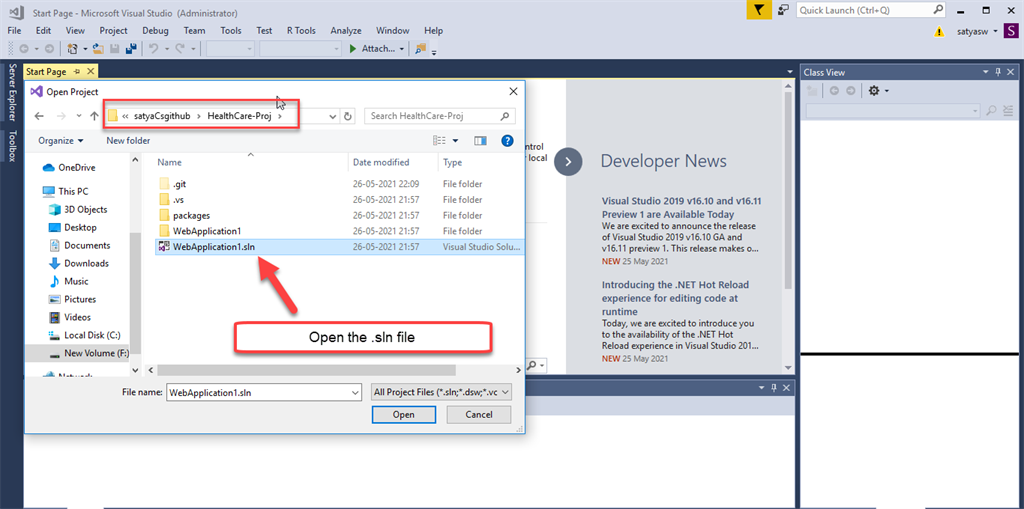Refresh the HealthCare-Proj folder listing

point(348,116)
